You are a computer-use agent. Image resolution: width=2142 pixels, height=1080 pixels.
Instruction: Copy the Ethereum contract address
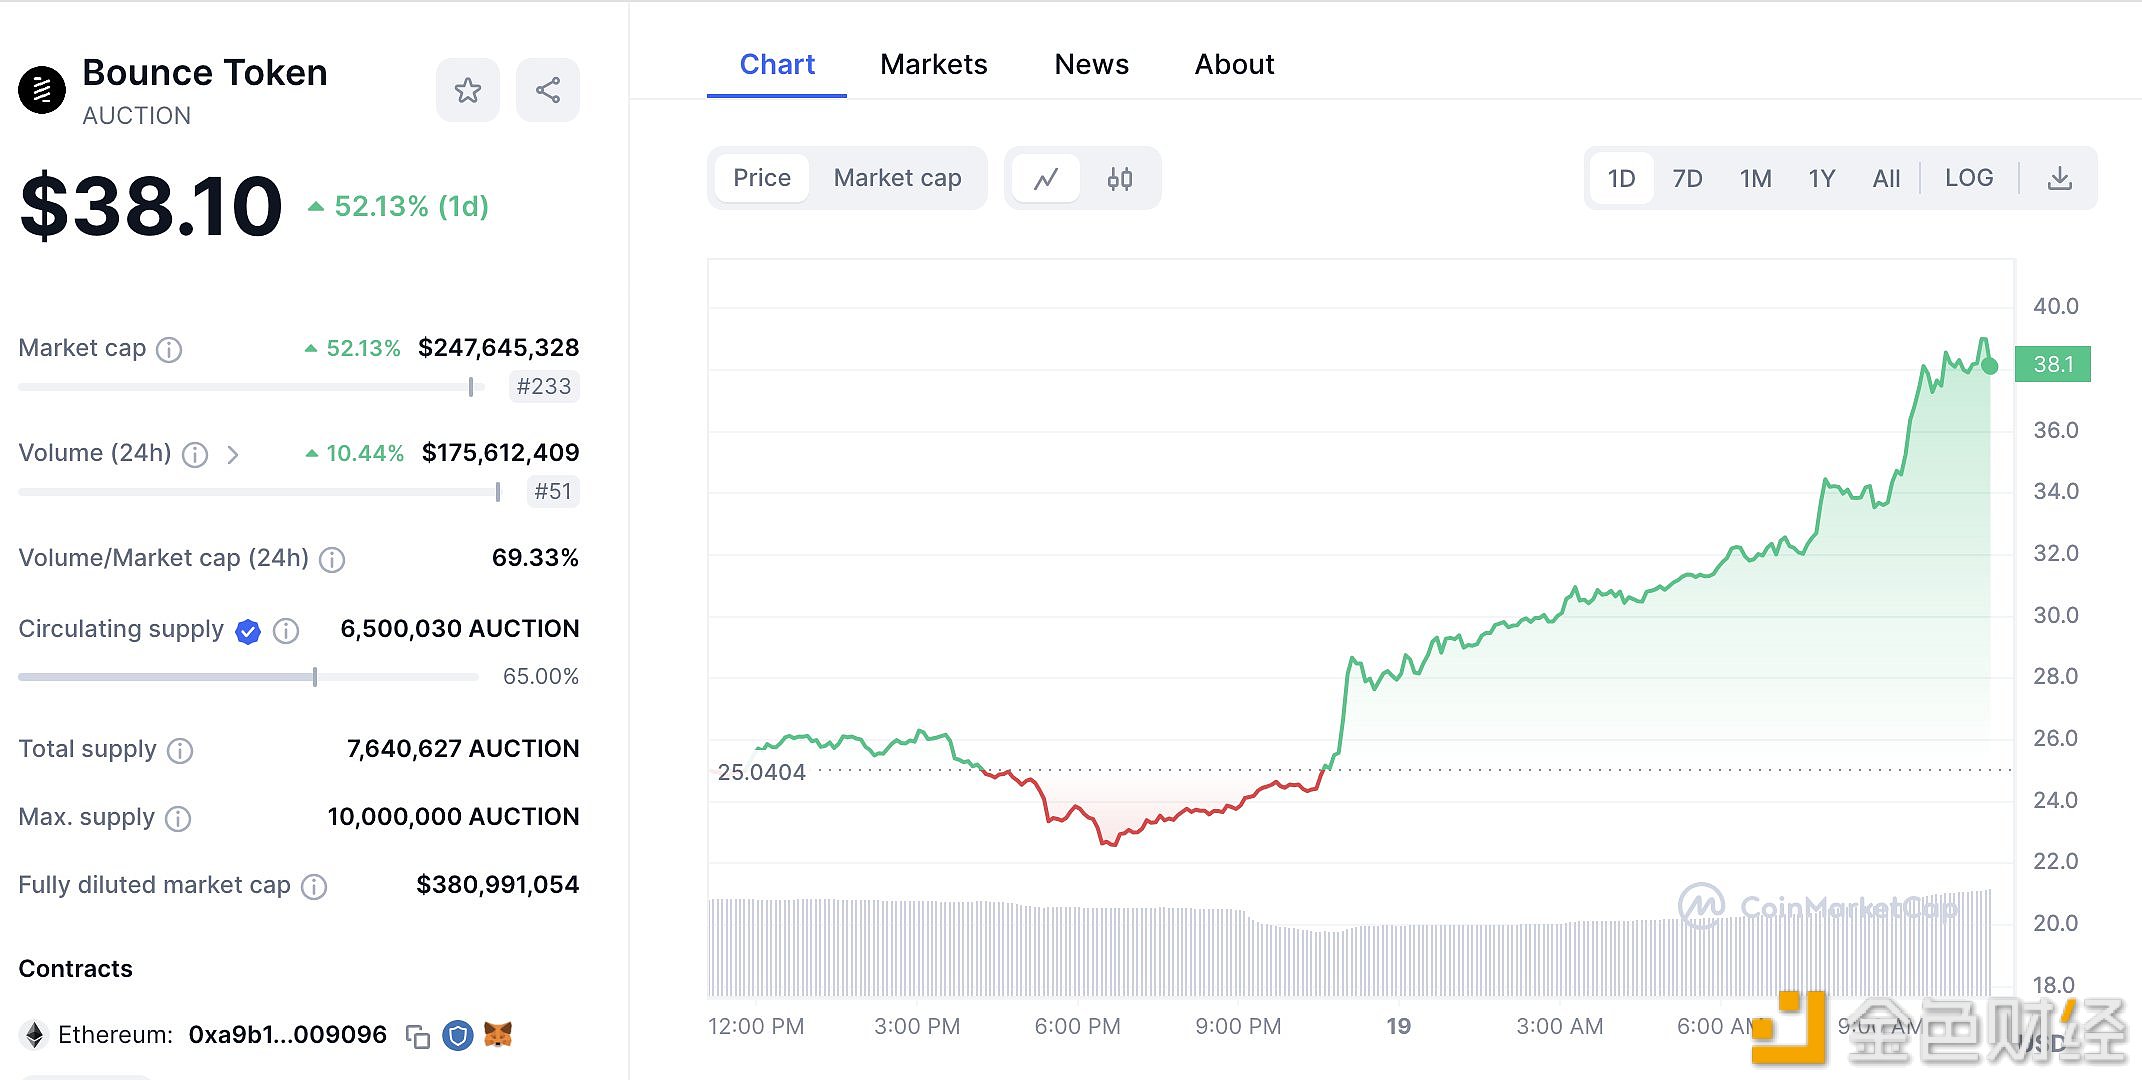418,1036
